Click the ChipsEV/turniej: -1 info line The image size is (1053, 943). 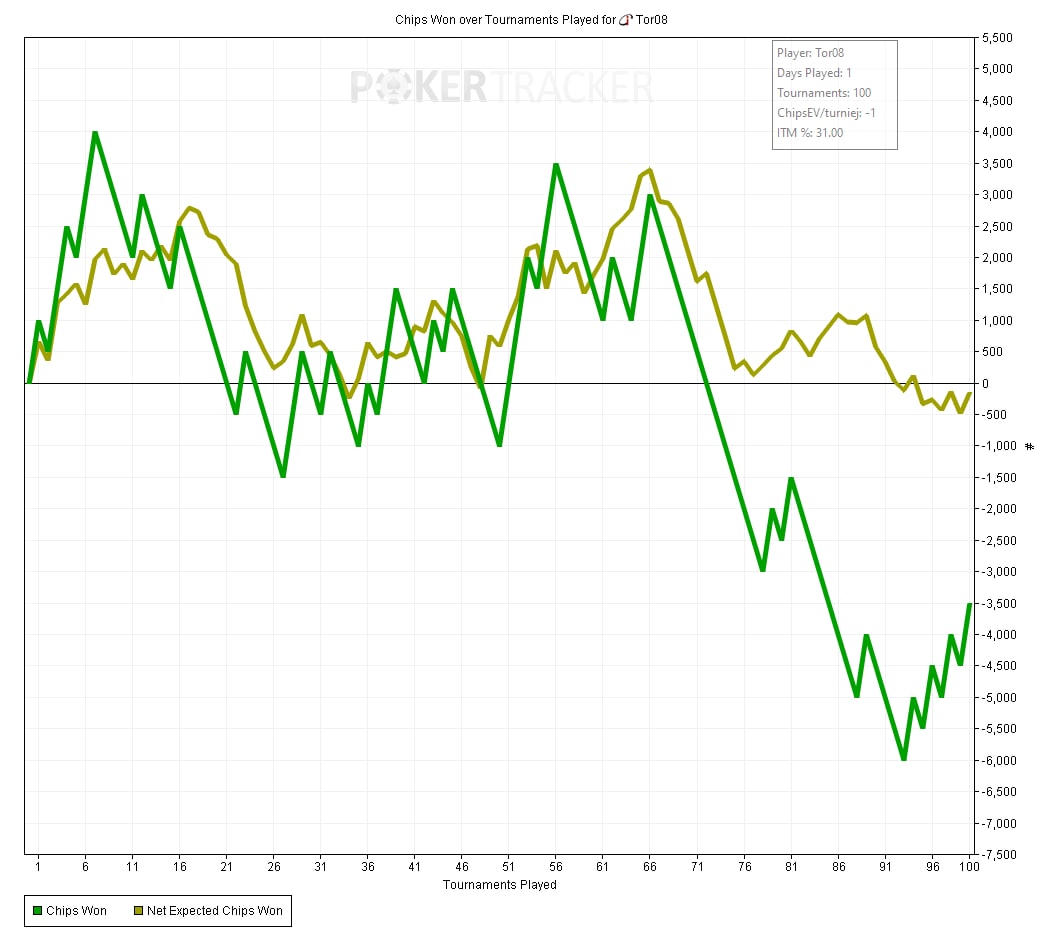tap(826, 113)
